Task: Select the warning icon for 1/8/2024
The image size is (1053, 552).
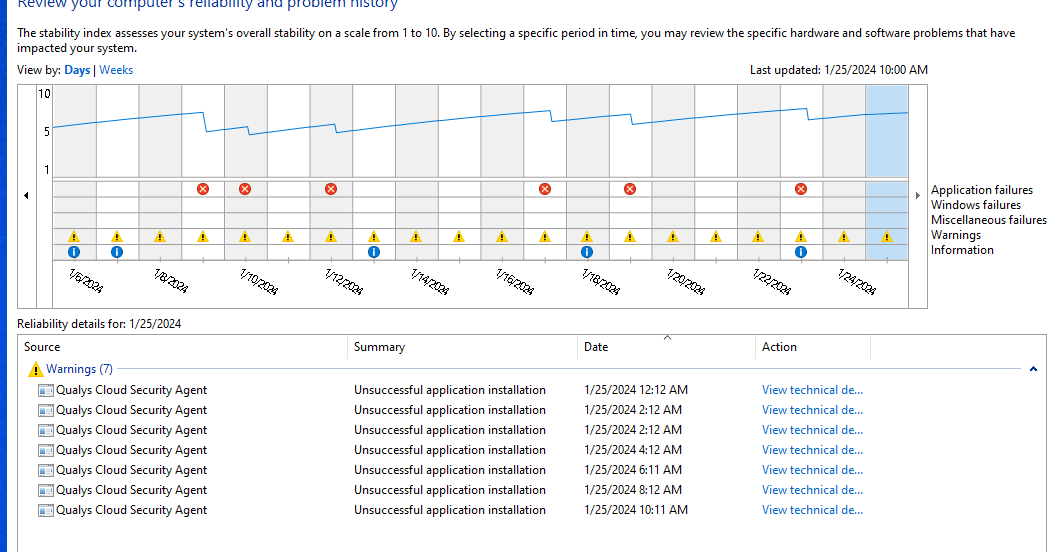Action: [x=160, y=236]
